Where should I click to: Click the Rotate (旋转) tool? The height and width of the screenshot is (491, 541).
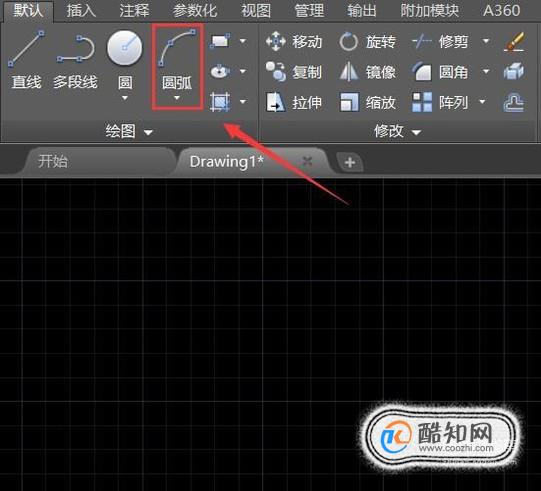(x=367, y=41)
